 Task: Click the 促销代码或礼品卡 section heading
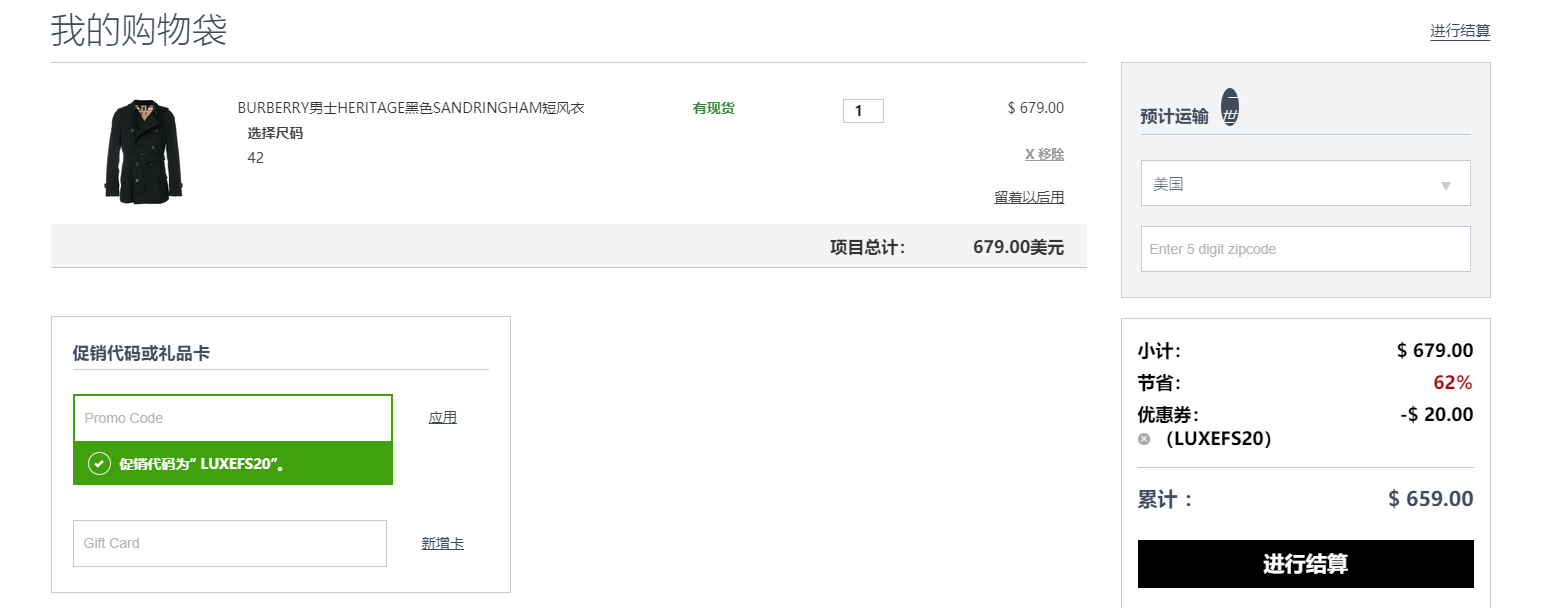tap(141, 353)
